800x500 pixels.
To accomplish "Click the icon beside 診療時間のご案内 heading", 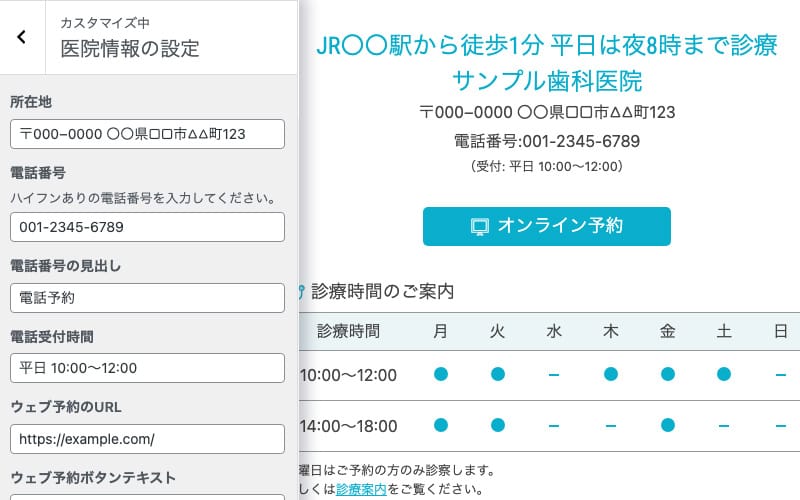I will click(x=301, y=292).
